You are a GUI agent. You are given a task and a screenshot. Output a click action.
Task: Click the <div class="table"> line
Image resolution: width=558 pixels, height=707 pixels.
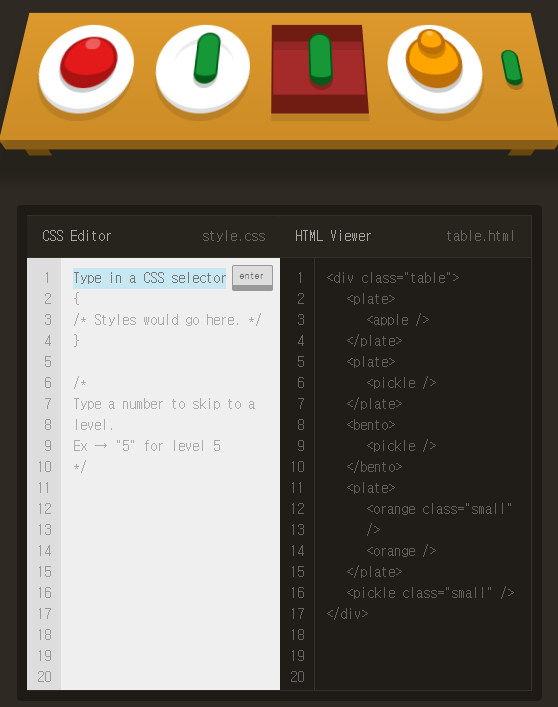[393, 278]
